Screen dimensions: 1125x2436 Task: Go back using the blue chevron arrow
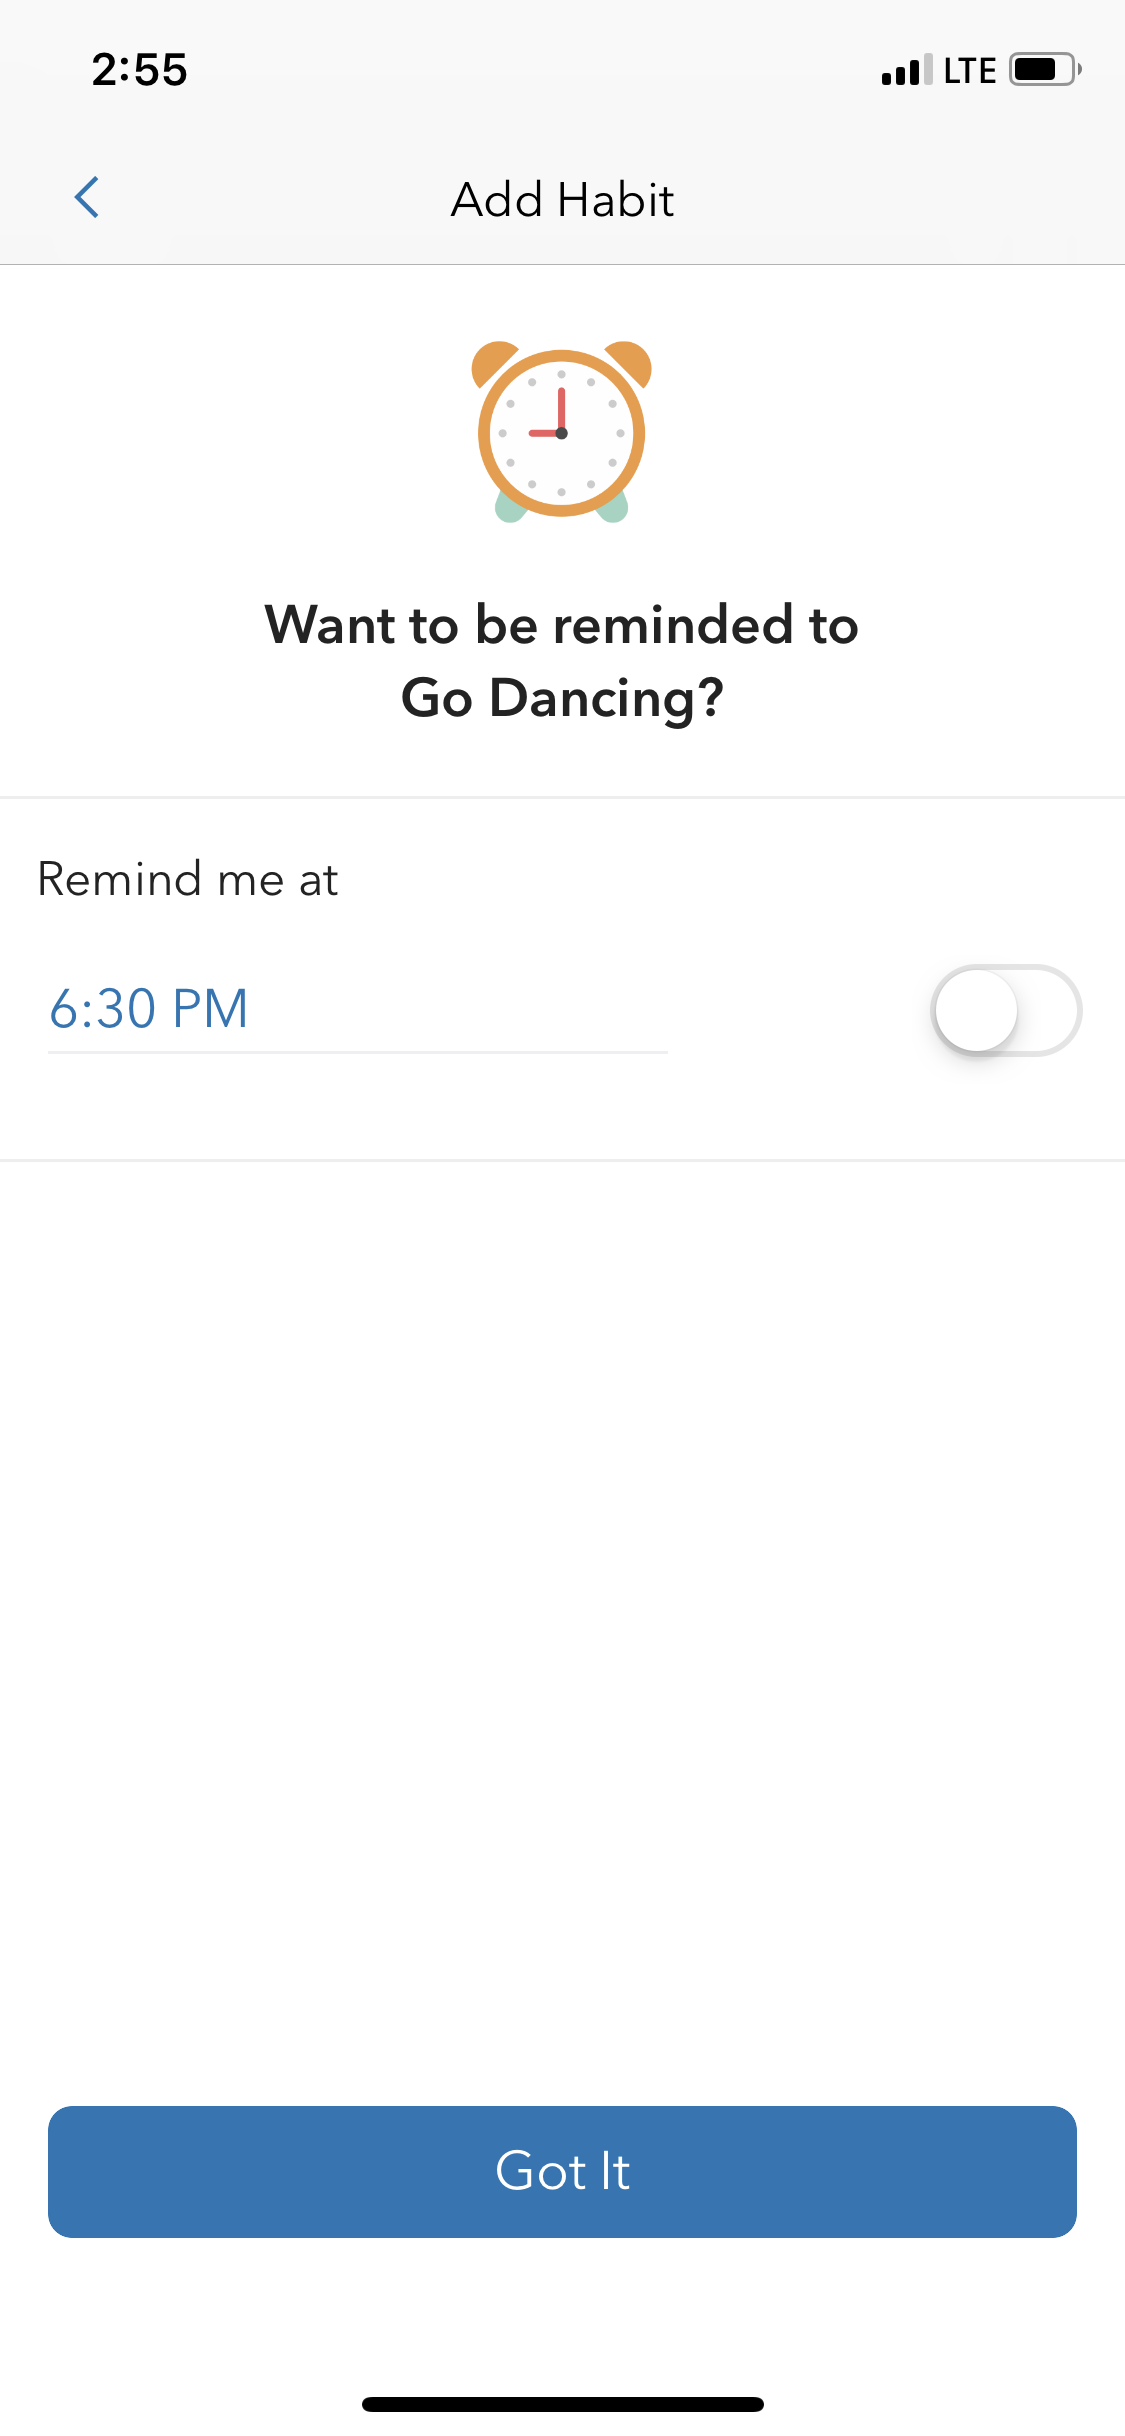click(x=87, y=197)
